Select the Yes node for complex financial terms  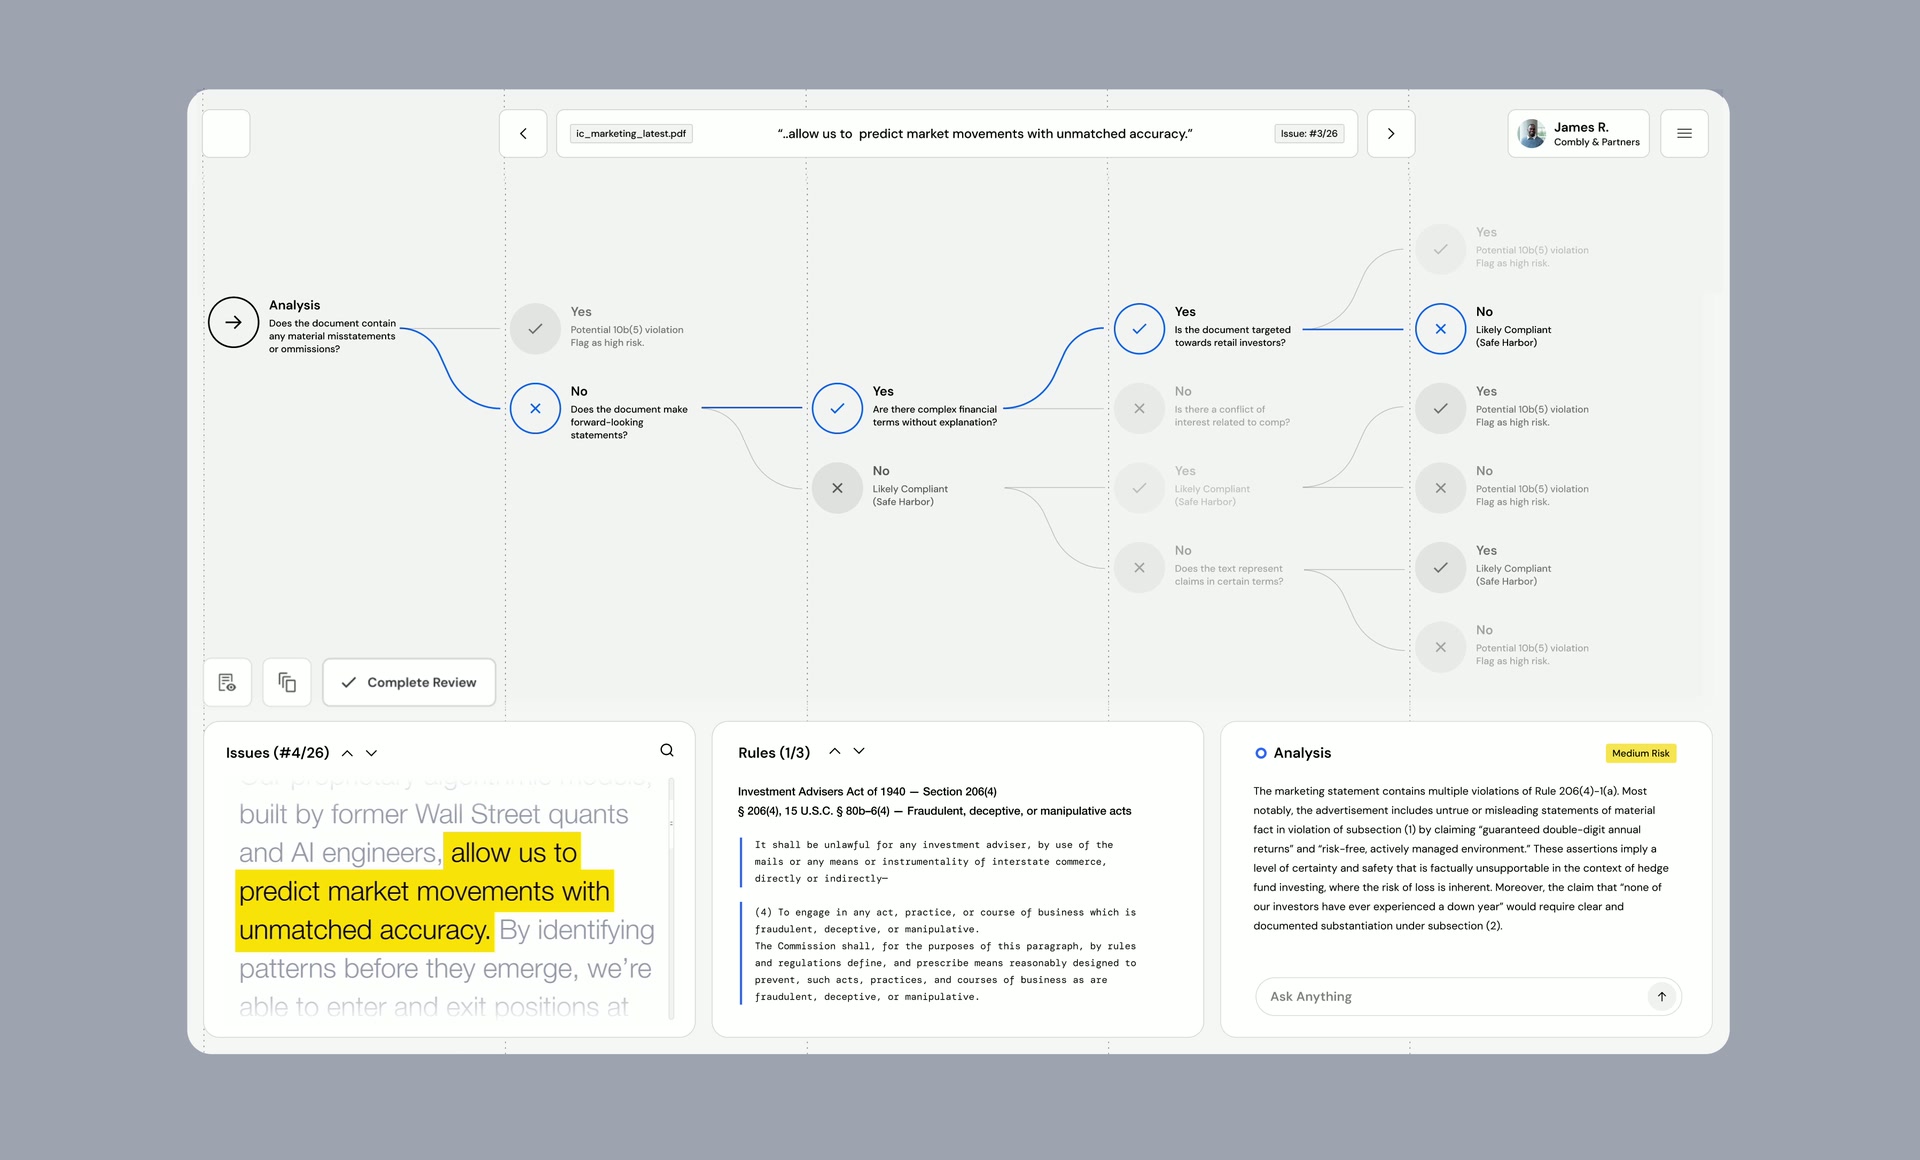pos(837,408)
